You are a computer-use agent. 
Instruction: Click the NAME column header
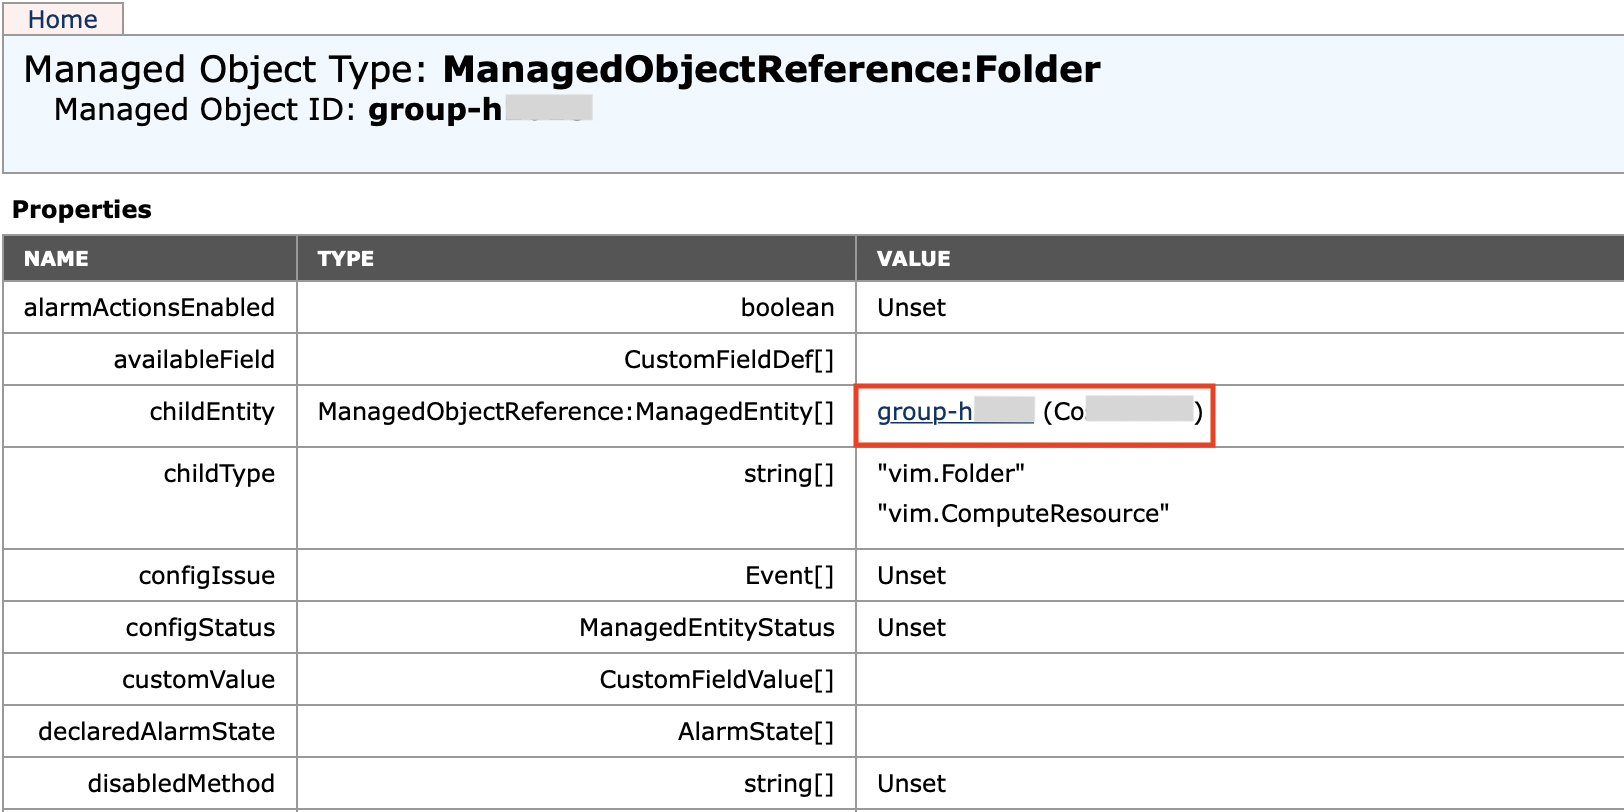[56, 259]
